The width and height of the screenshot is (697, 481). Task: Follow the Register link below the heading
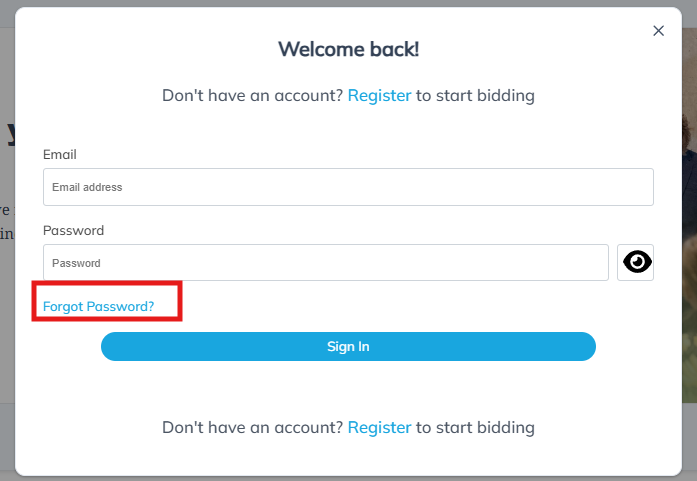coord(379,96)
